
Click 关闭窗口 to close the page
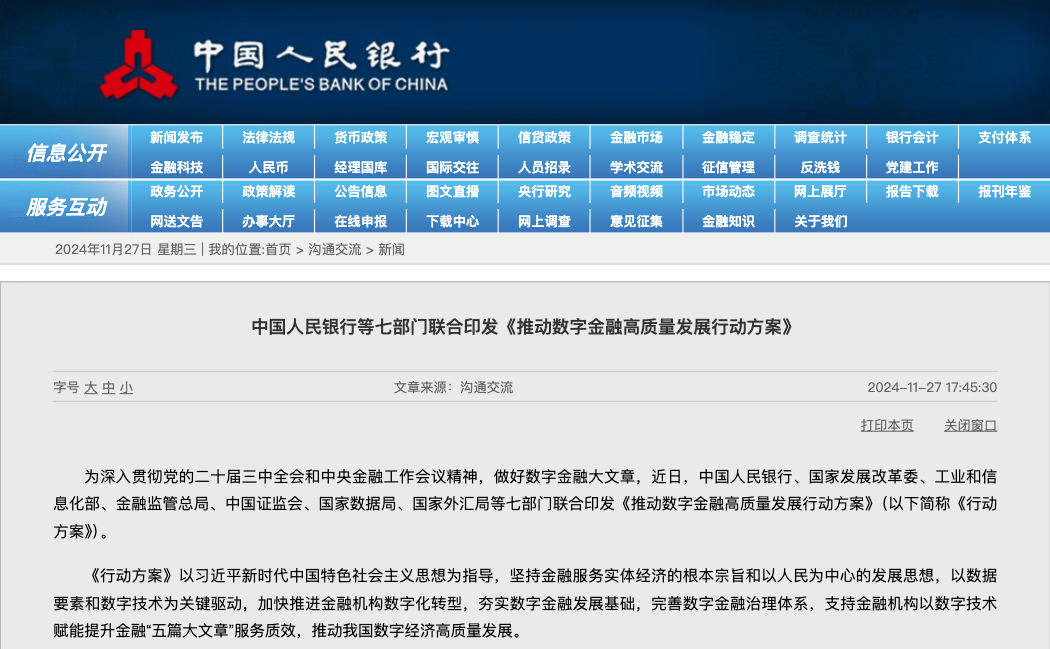pyautogui.click(x=969, y=424)
